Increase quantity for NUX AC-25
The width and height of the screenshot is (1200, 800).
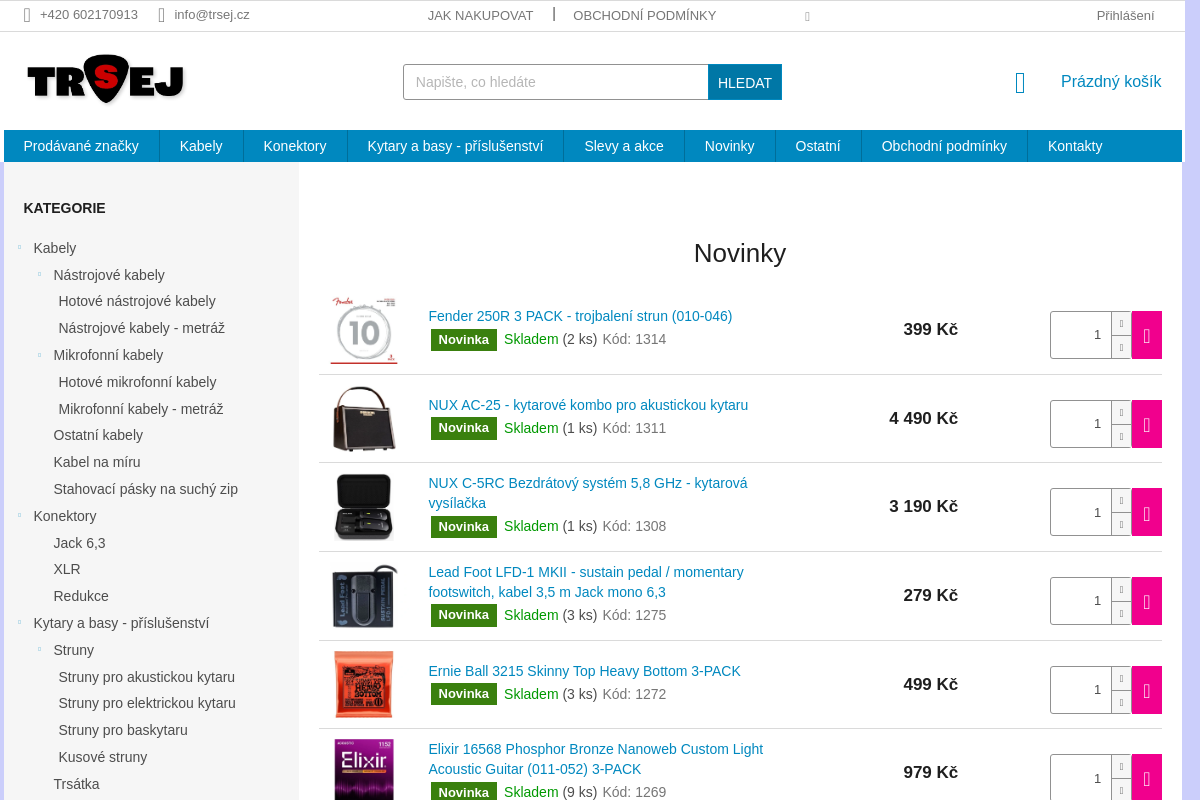(x=1121, y=413)
